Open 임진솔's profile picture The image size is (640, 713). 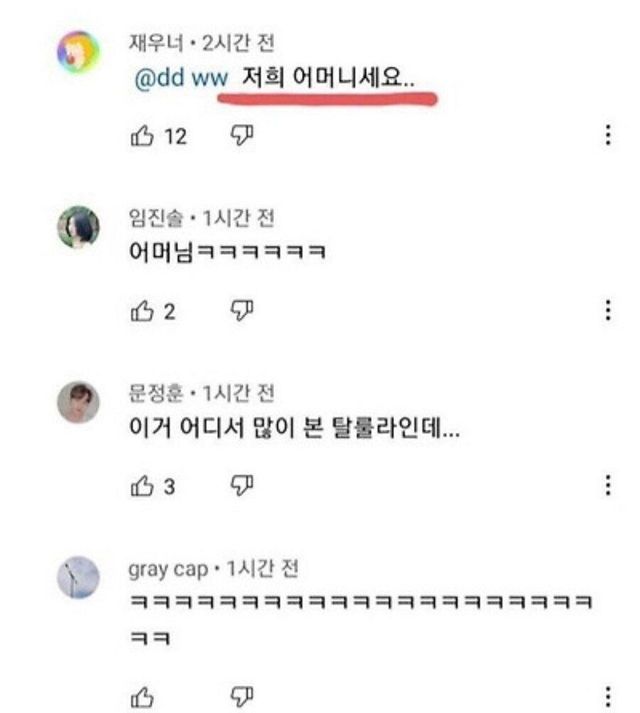click(x=78, y=227)
